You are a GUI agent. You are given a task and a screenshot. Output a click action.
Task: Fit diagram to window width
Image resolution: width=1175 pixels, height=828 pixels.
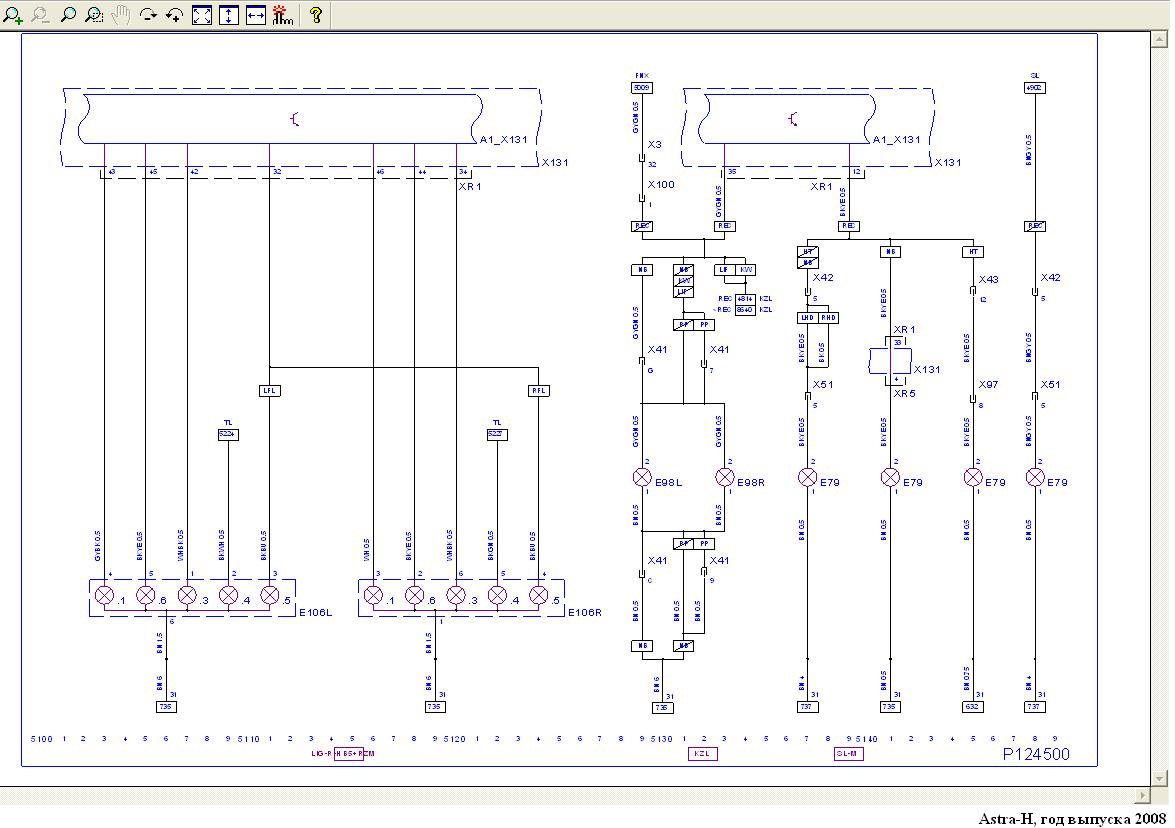tap(256, 15)
